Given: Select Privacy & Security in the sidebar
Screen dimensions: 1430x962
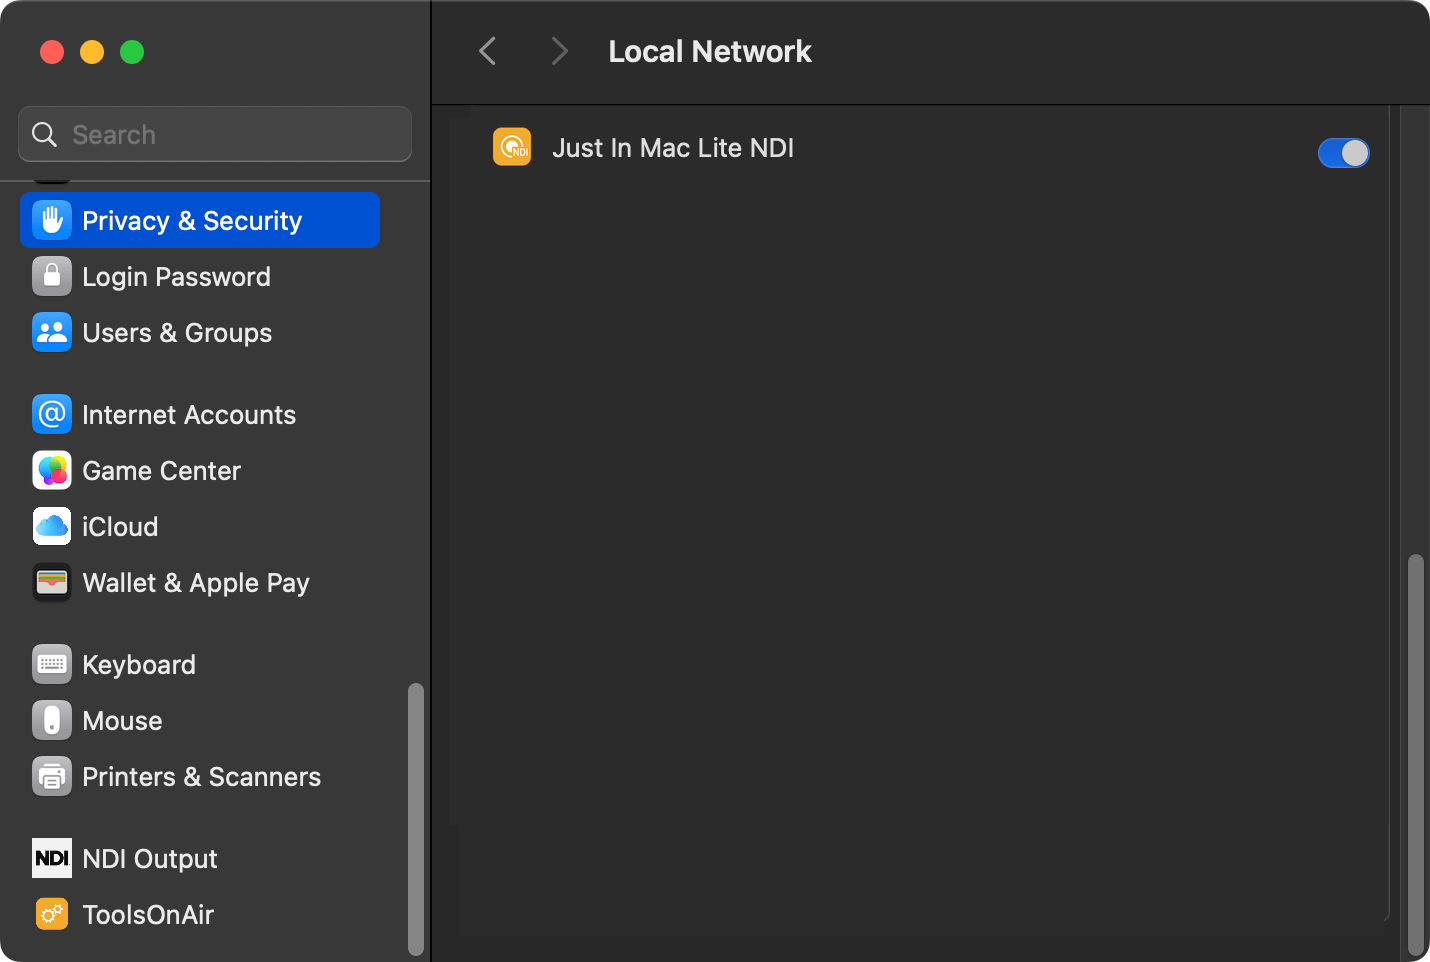Looking at the screenshot, I should tap(200, 220).
